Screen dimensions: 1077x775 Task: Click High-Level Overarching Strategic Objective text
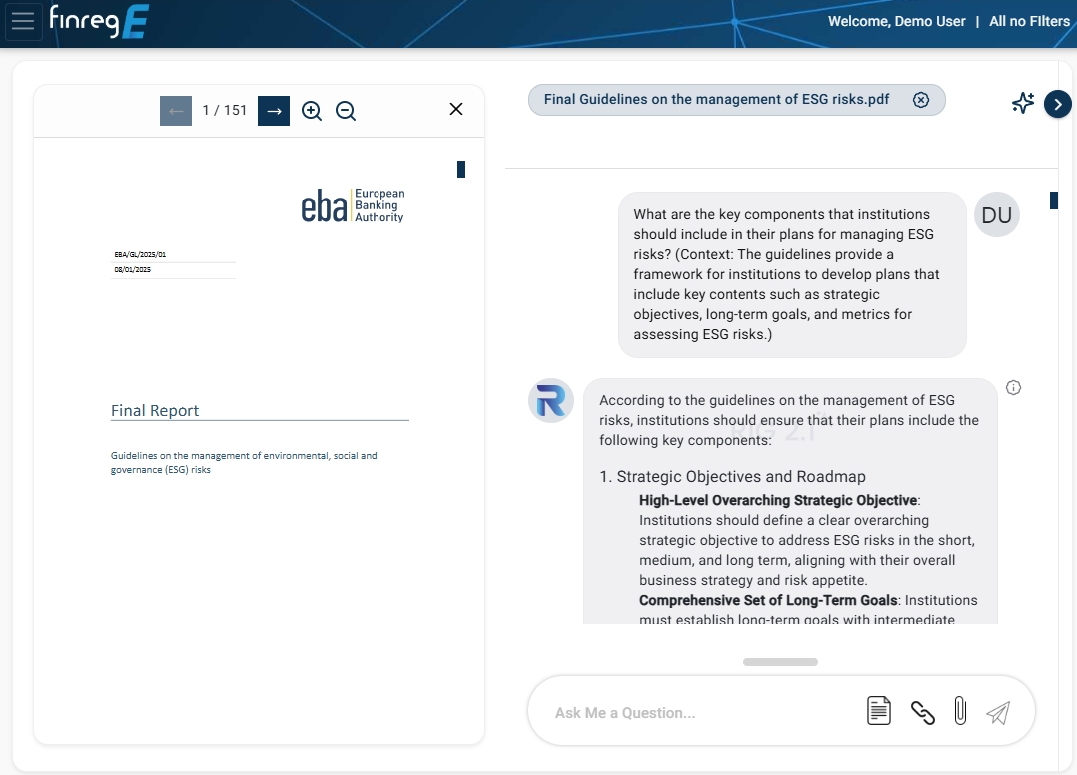pos(778,500)
